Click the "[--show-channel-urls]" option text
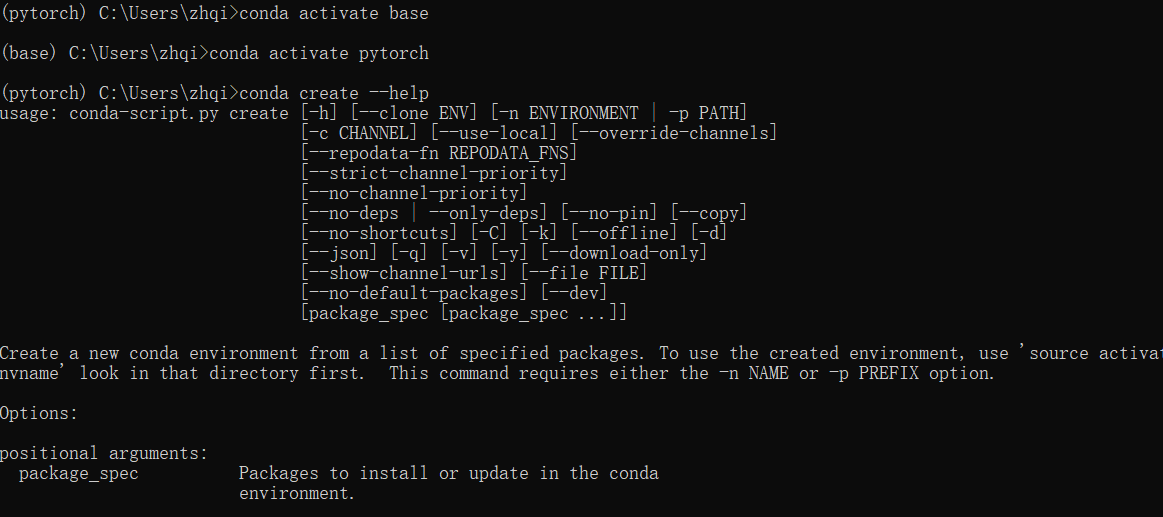1163x517 pixels. [404, 273]
